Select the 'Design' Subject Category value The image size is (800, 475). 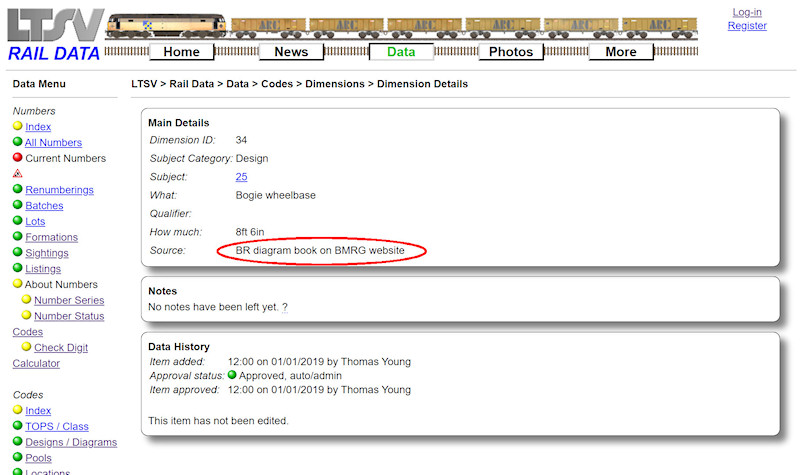252,159
